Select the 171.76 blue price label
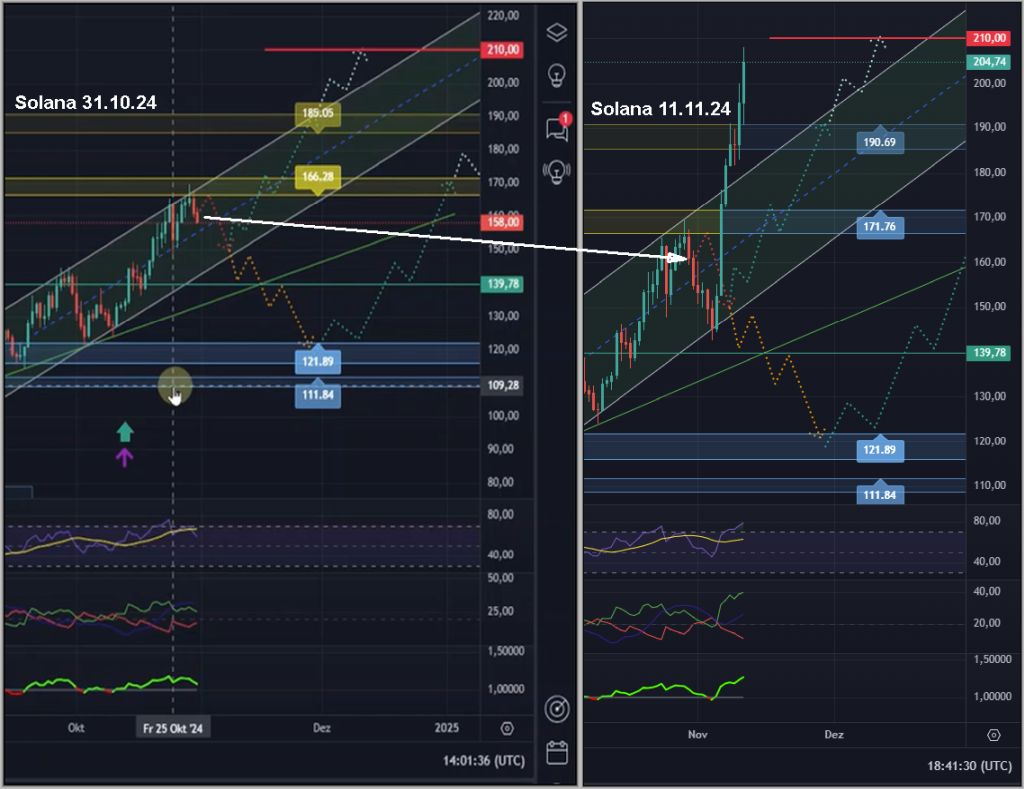This screenshot has width=1024, height=789. coord(880,228)
